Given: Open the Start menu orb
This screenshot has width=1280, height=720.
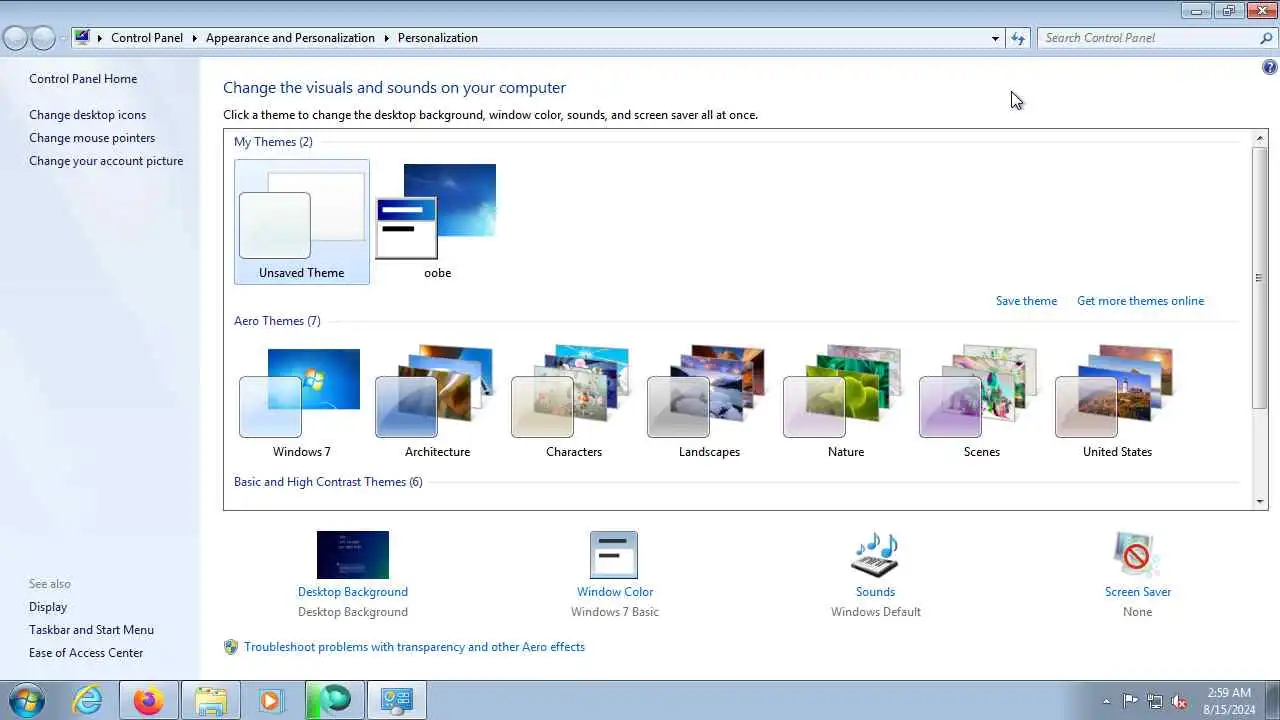Looking at the screenshot, I should click(27, 700).
